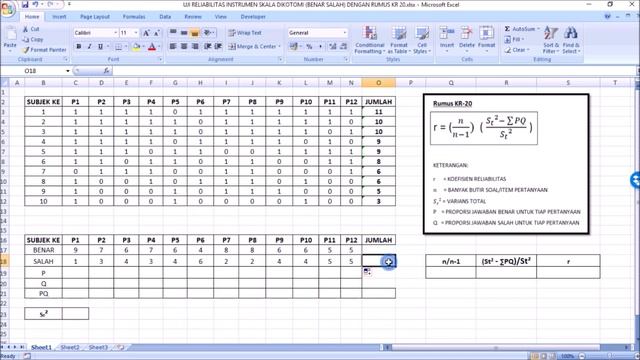The image size is (640, 360).
Task: Save workbook via Quick Access toolbar
Action: coord(25,4)
